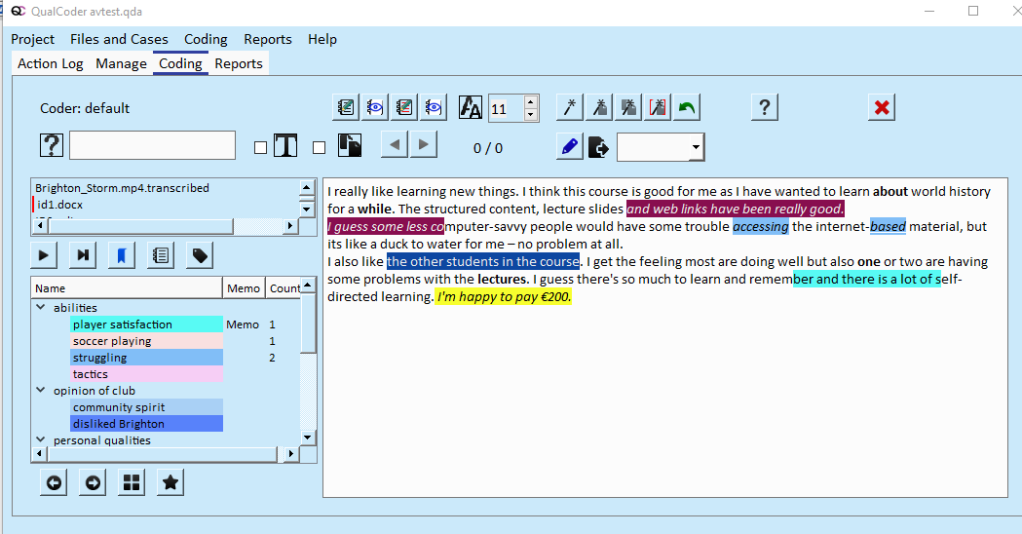Click the search text input field
This screenshot has width=1022, height=534.
coord(152,146)
